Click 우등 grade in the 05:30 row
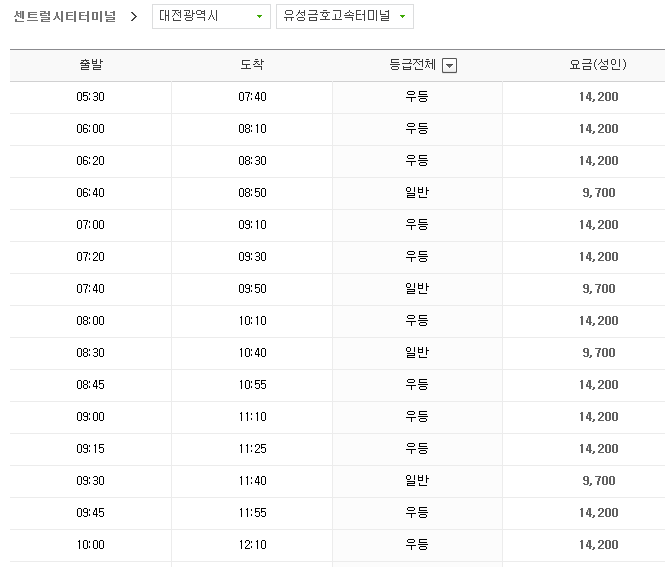665x567 pixels. (x=417, y=97)
